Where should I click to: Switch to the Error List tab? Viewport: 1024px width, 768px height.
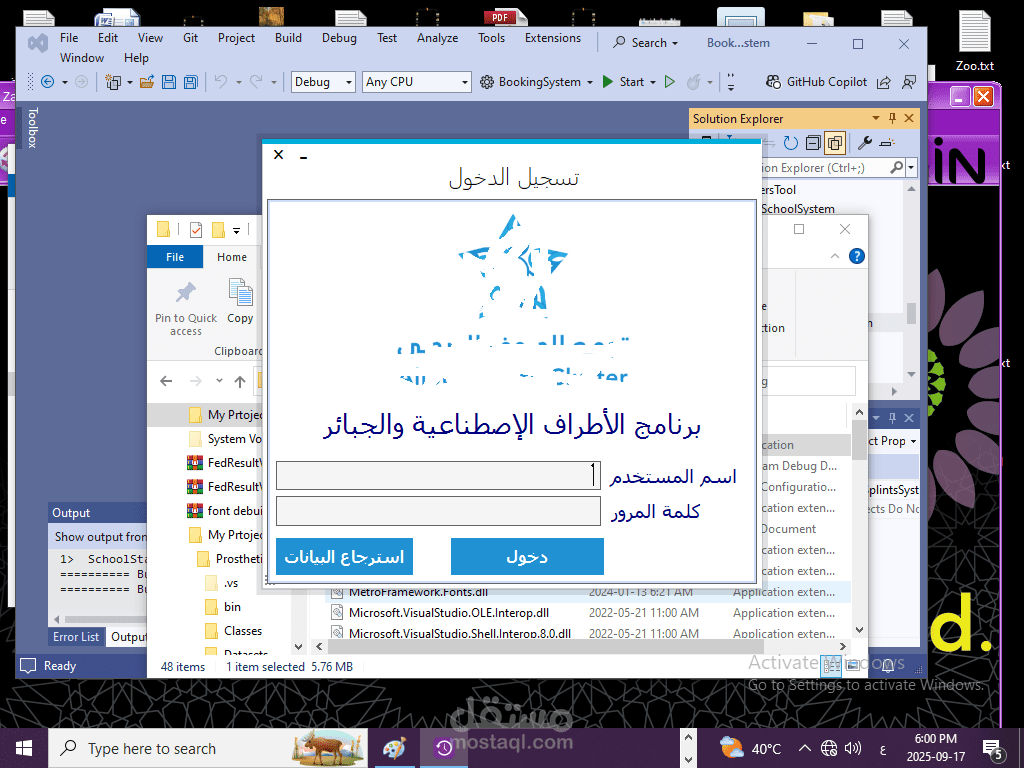tap(76, 636)
